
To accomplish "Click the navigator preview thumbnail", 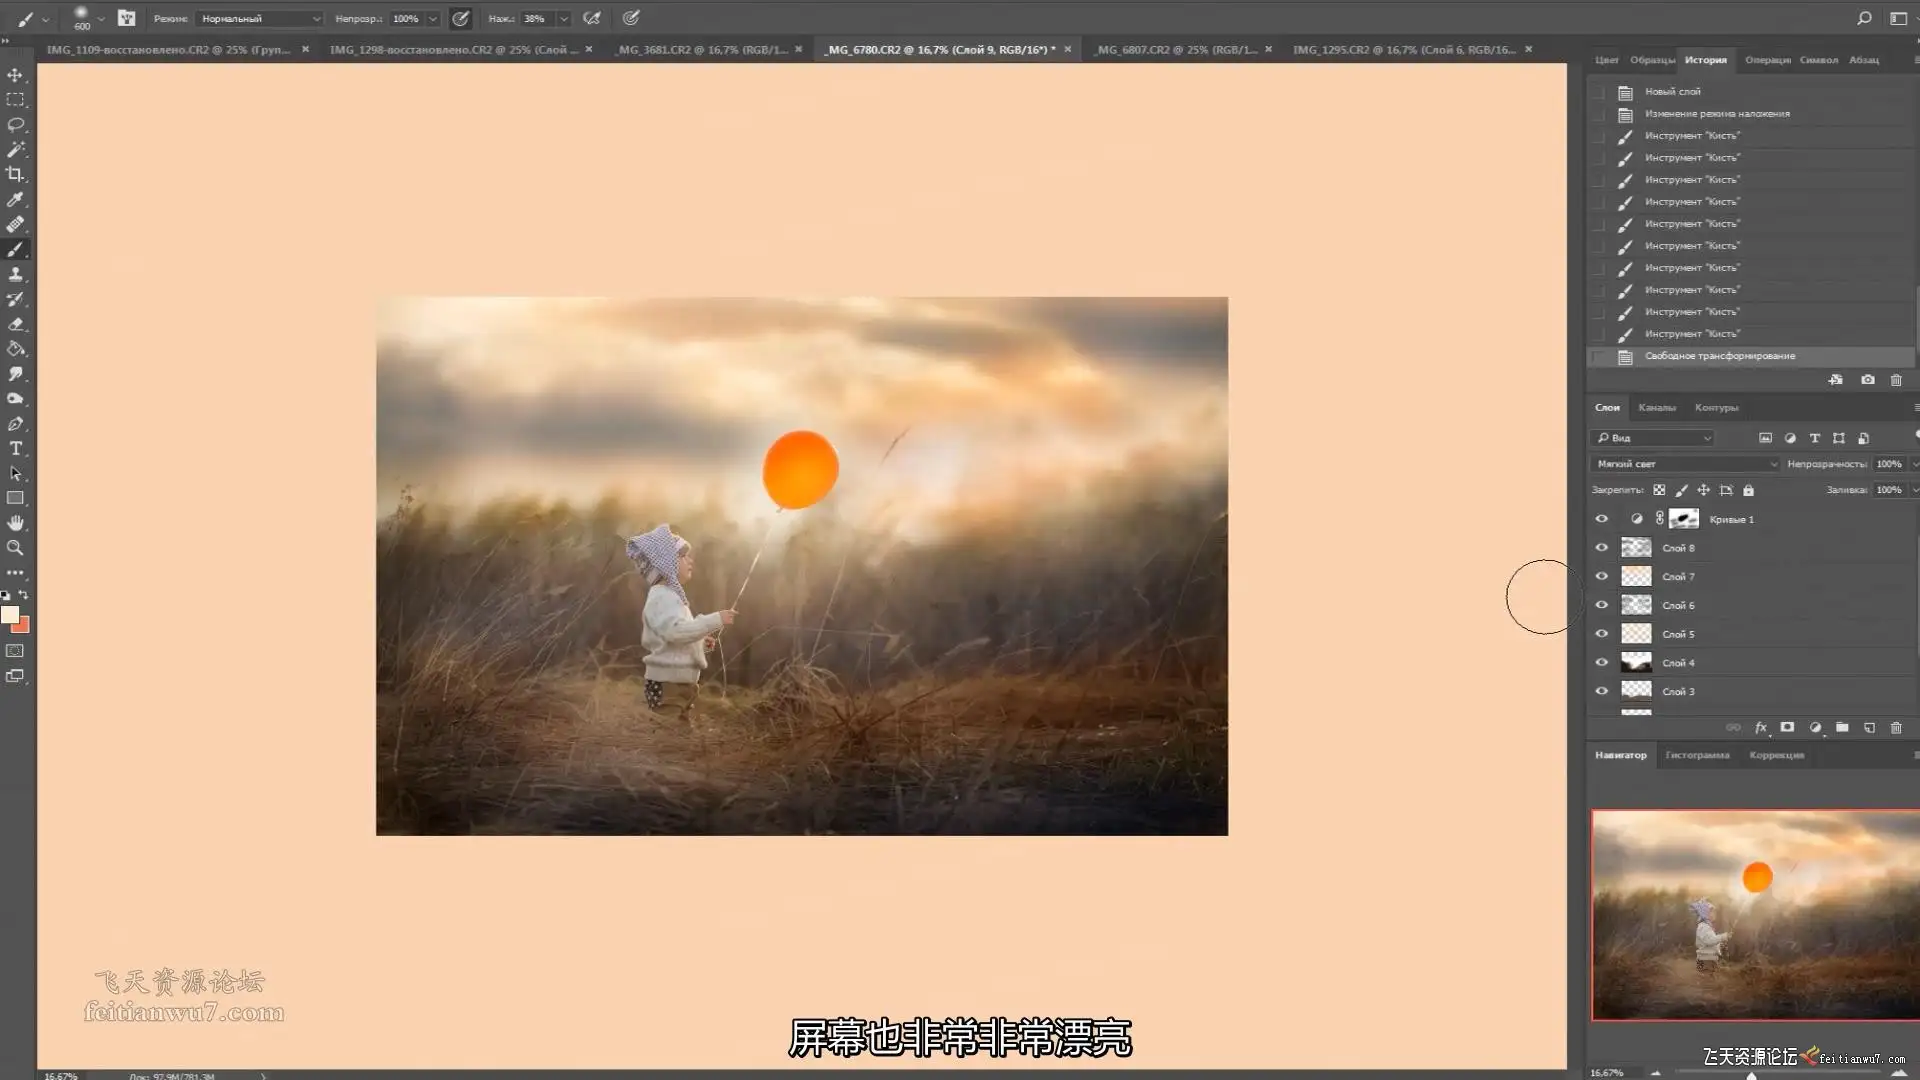I will pyautogui.click(x=1755, y=915).
